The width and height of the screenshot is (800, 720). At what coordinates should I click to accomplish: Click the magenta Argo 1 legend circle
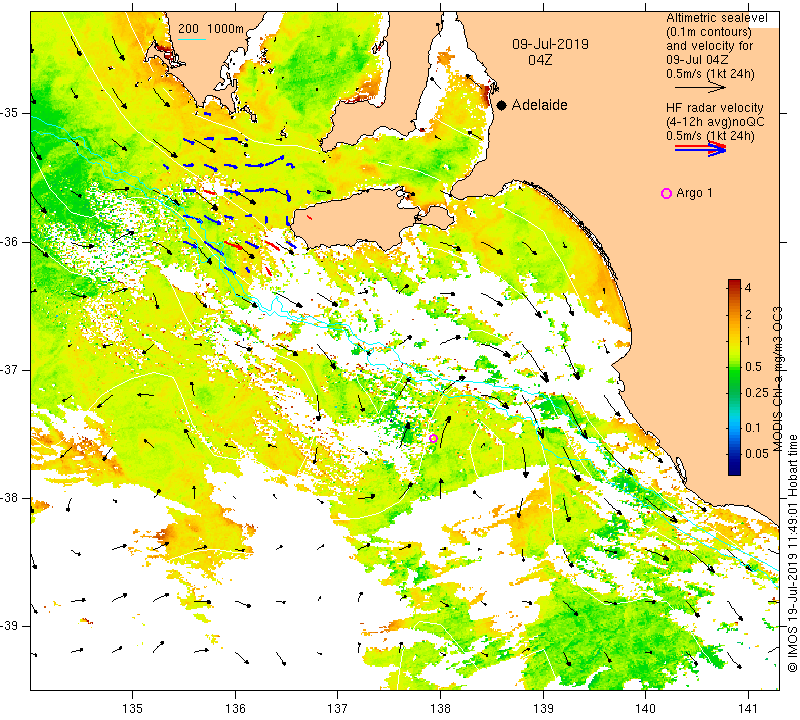(666, 193)
